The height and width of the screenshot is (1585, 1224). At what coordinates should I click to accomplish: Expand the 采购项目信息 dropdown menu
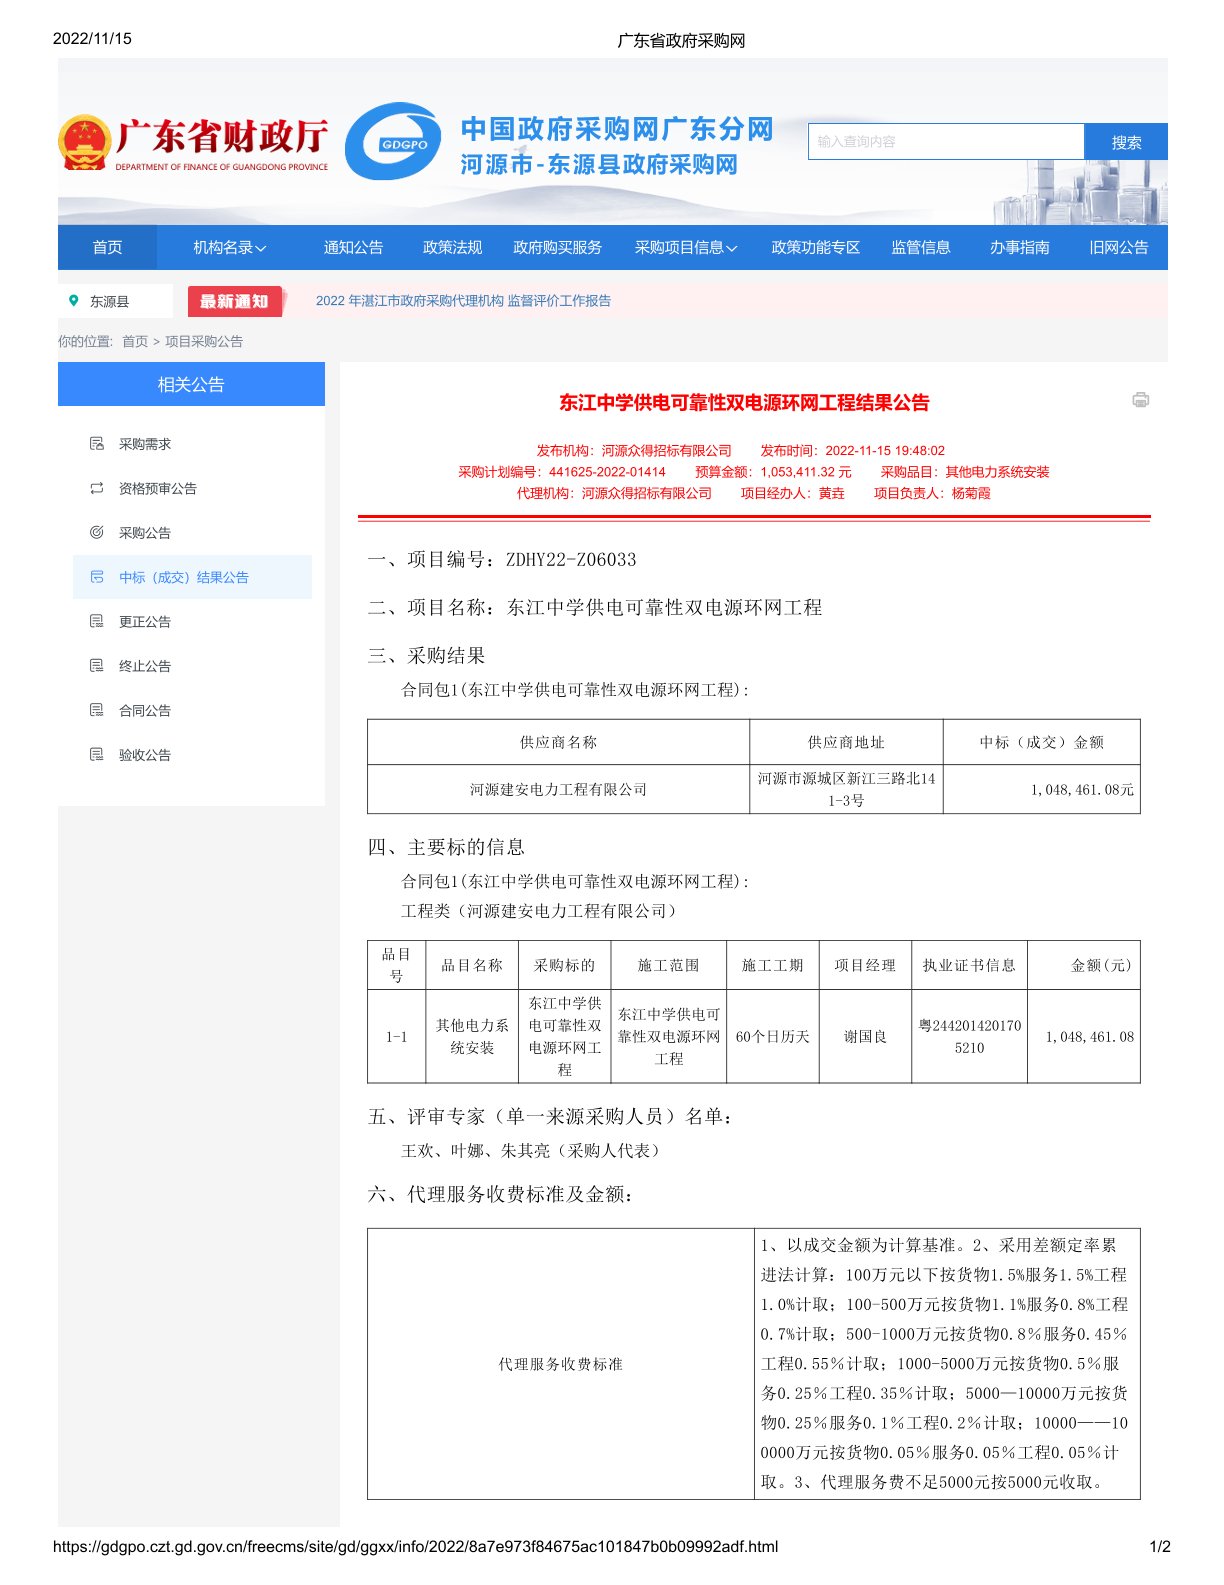pos(685,248)
